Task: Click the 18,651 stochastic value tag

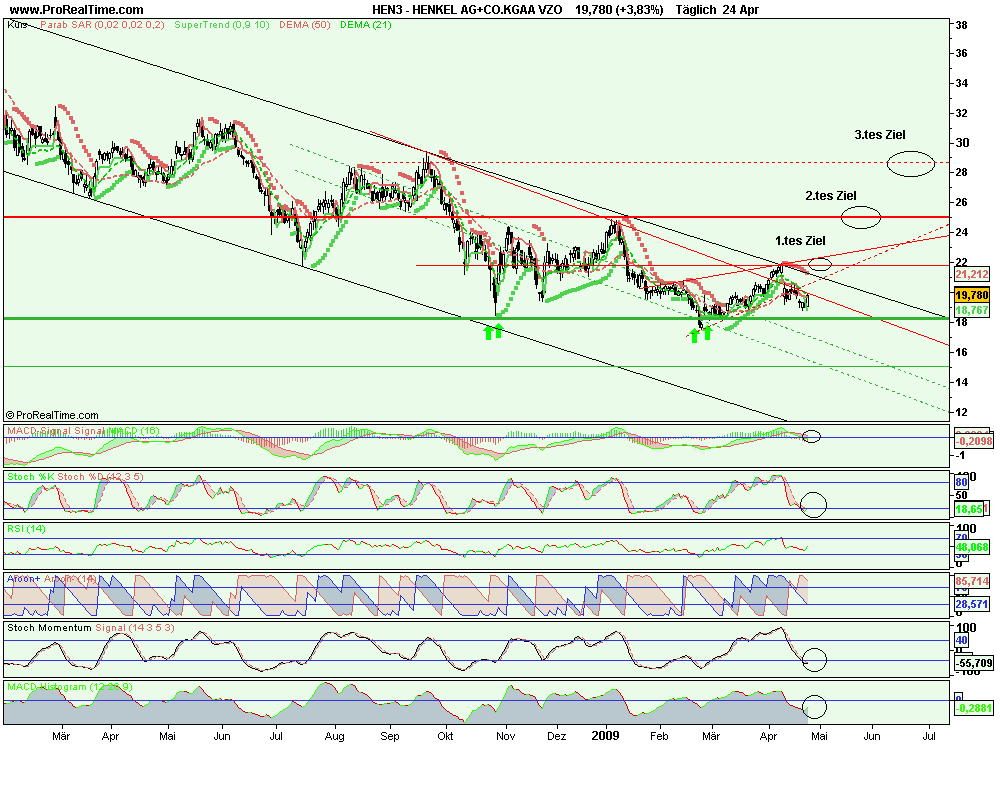Action: (971, 509)
